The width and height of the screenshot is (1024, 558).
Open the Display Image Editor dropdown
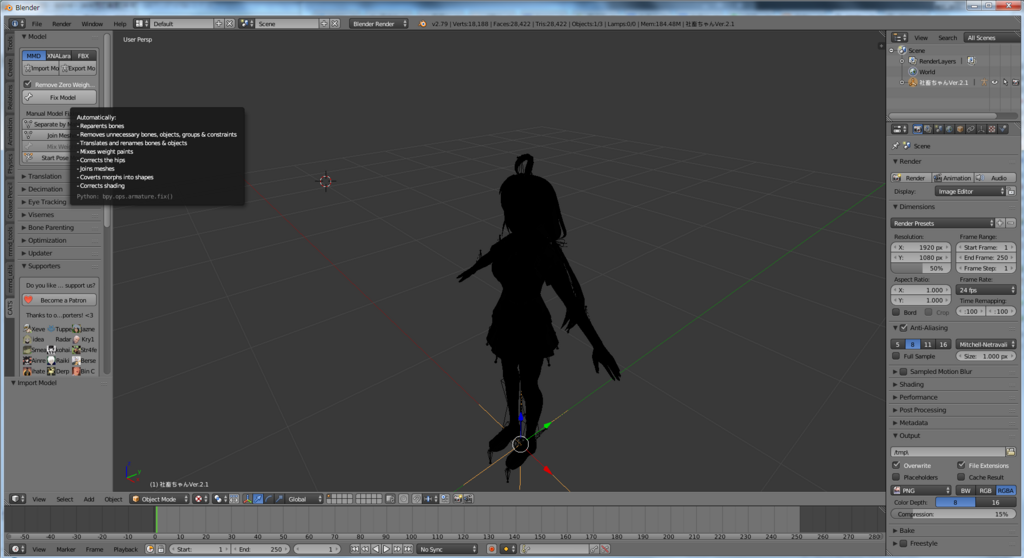pos(970,191)
